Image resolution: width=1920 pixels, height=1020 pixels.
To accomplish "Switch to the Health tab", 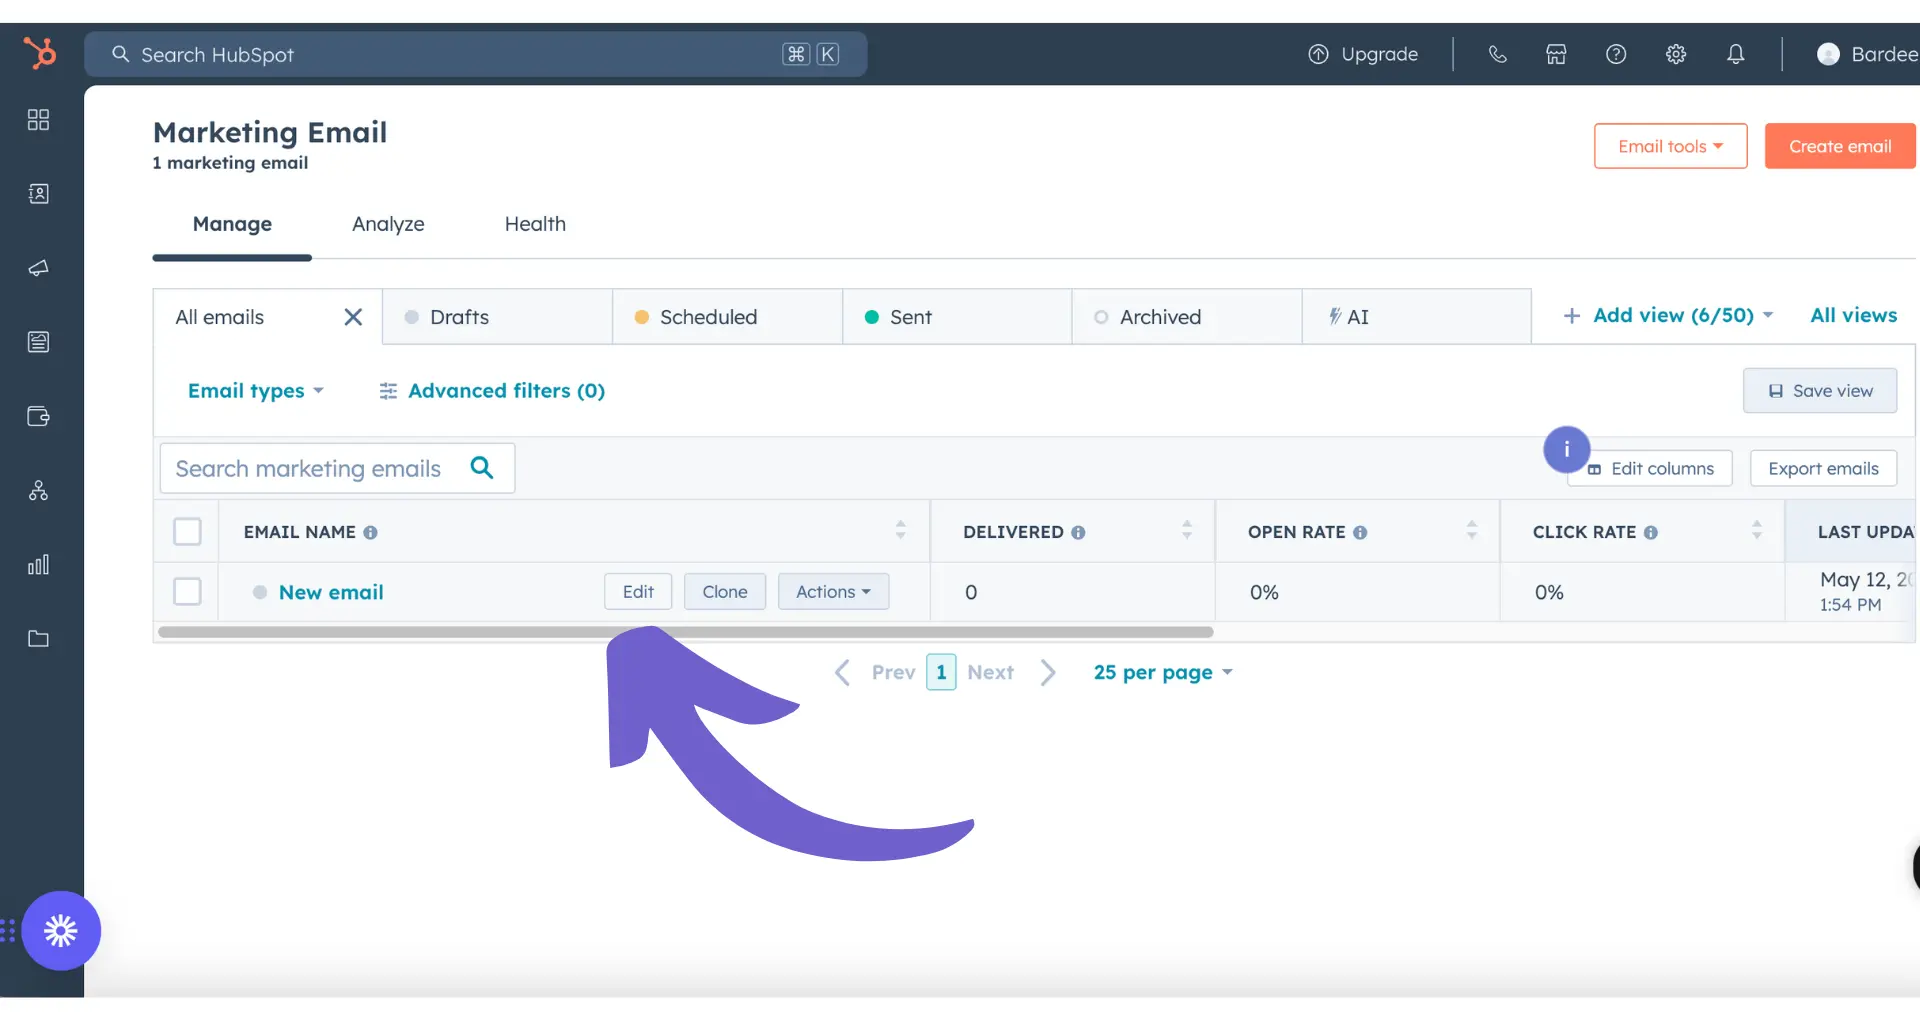I will [x=535, y=224].
